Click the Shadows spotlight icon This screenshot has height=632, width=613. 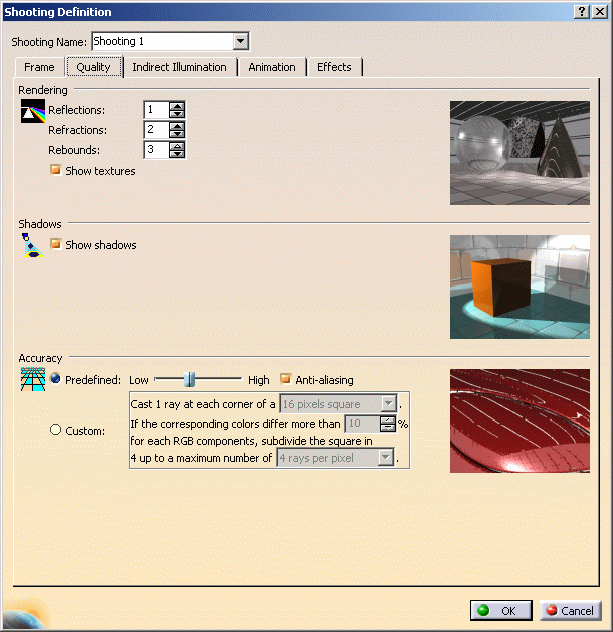pos(33,246)
